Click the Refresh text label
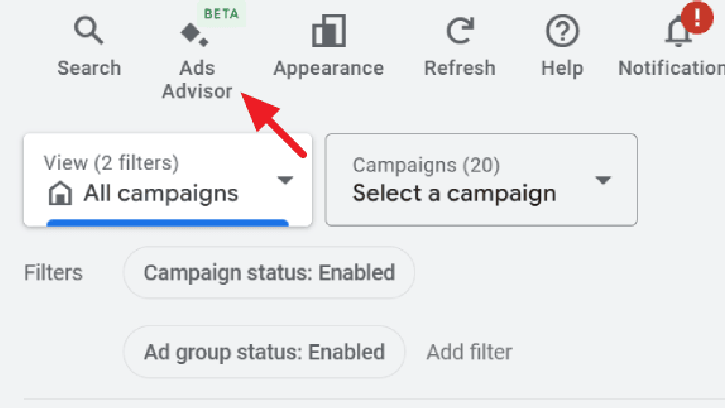Screen dimensions: 725x408 point(459,68)
